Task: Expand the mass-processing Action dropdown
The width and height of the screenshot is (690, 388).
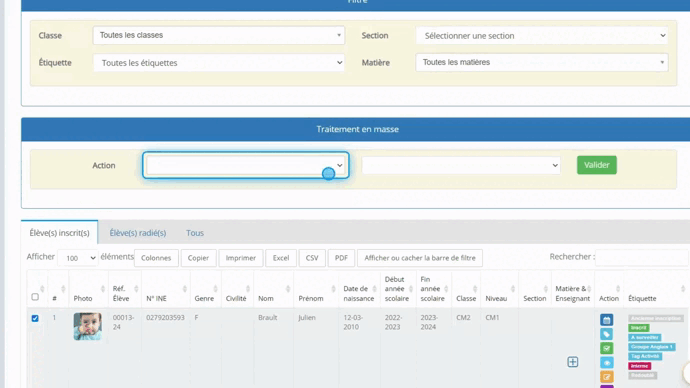Action: click(246, 165)
